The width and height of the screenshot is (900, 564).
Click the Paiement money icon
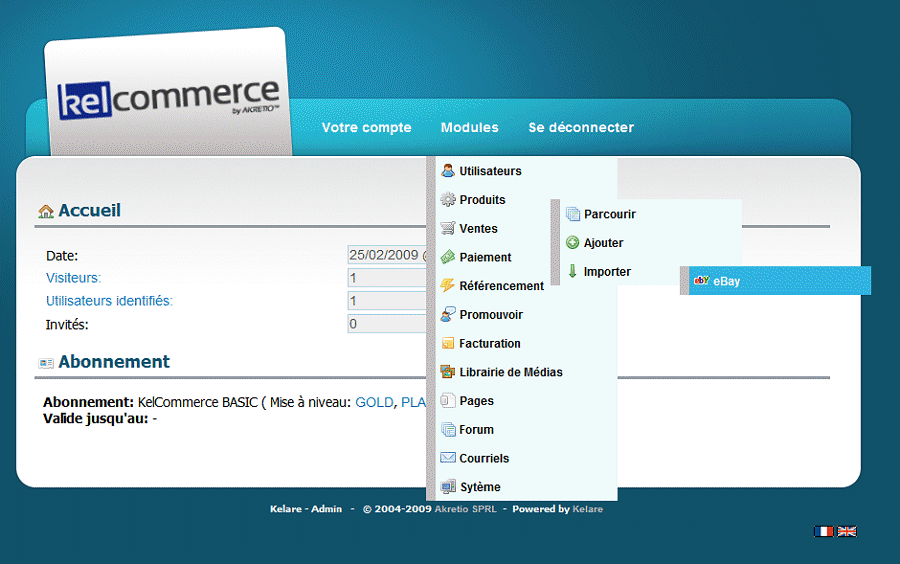(448, 257)
